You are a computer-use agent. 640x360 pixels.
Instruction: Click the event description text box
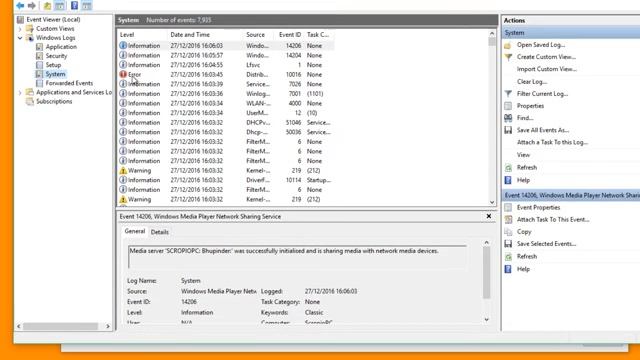[x=297, y=257]
